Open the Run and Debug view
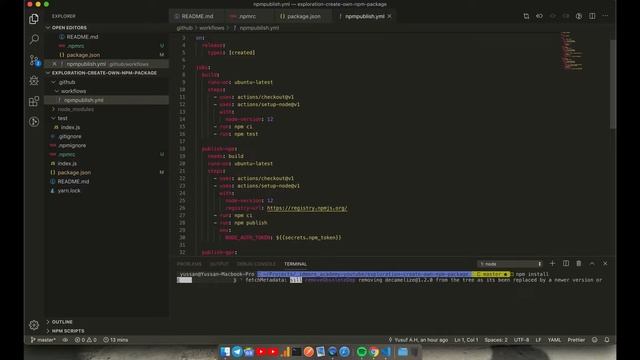Screen dimensions: 640x360 pyautogui.click(x=34, y=80)
